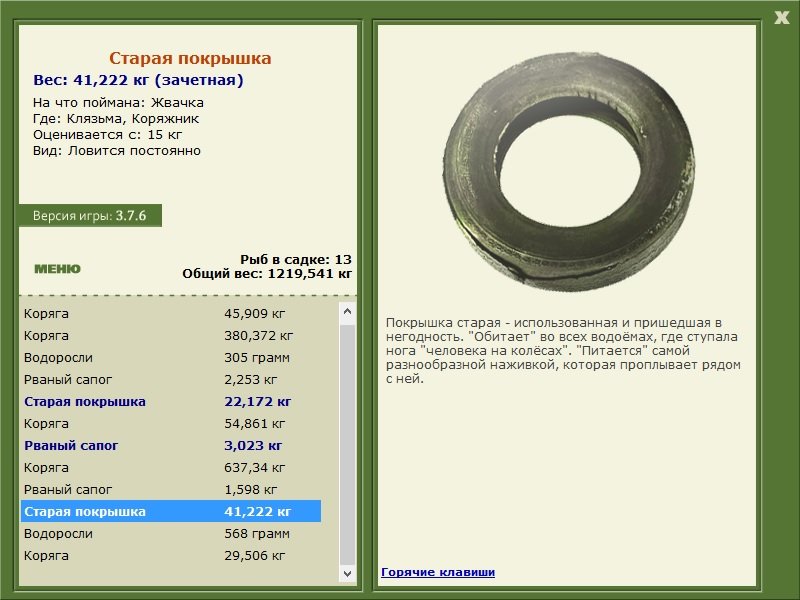Open the Горячие клавиши link
Viewport: 800px width, 600px height.
(438, 572)
